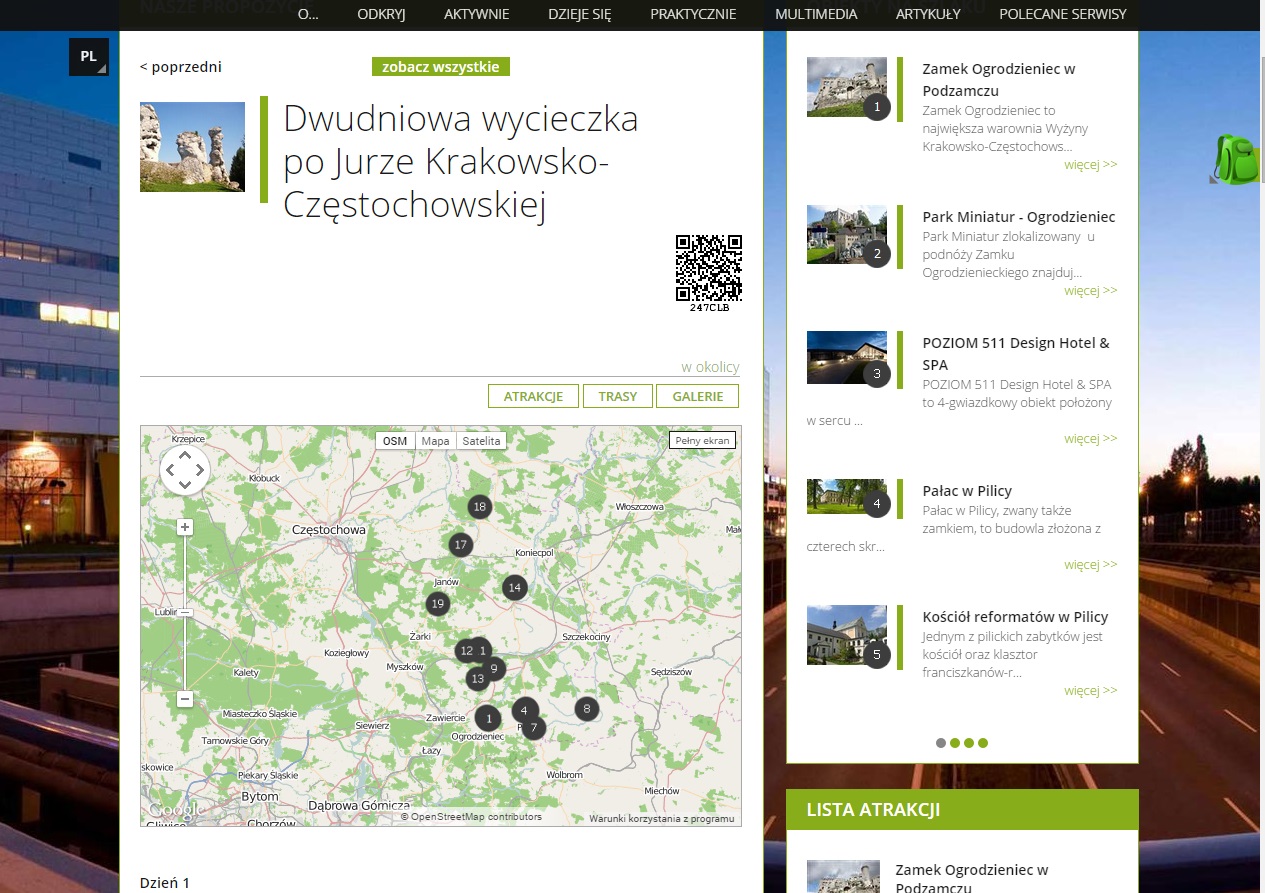The image size is (1265, 893).
Task: Open the map in Pełny ekran
Action: coord(702,440)
